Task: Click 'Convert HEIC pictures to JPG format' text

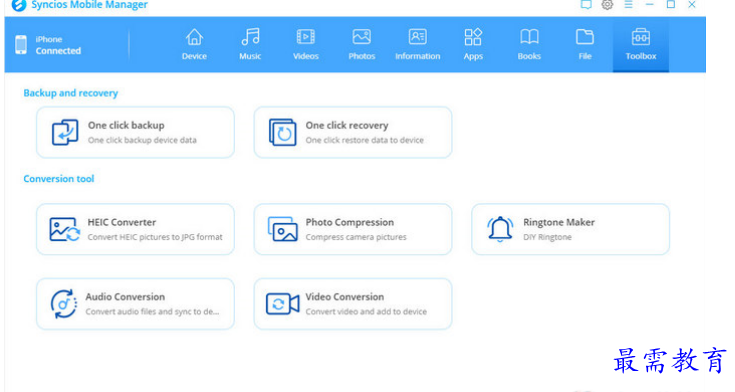Action: click(x=155, y=237)
